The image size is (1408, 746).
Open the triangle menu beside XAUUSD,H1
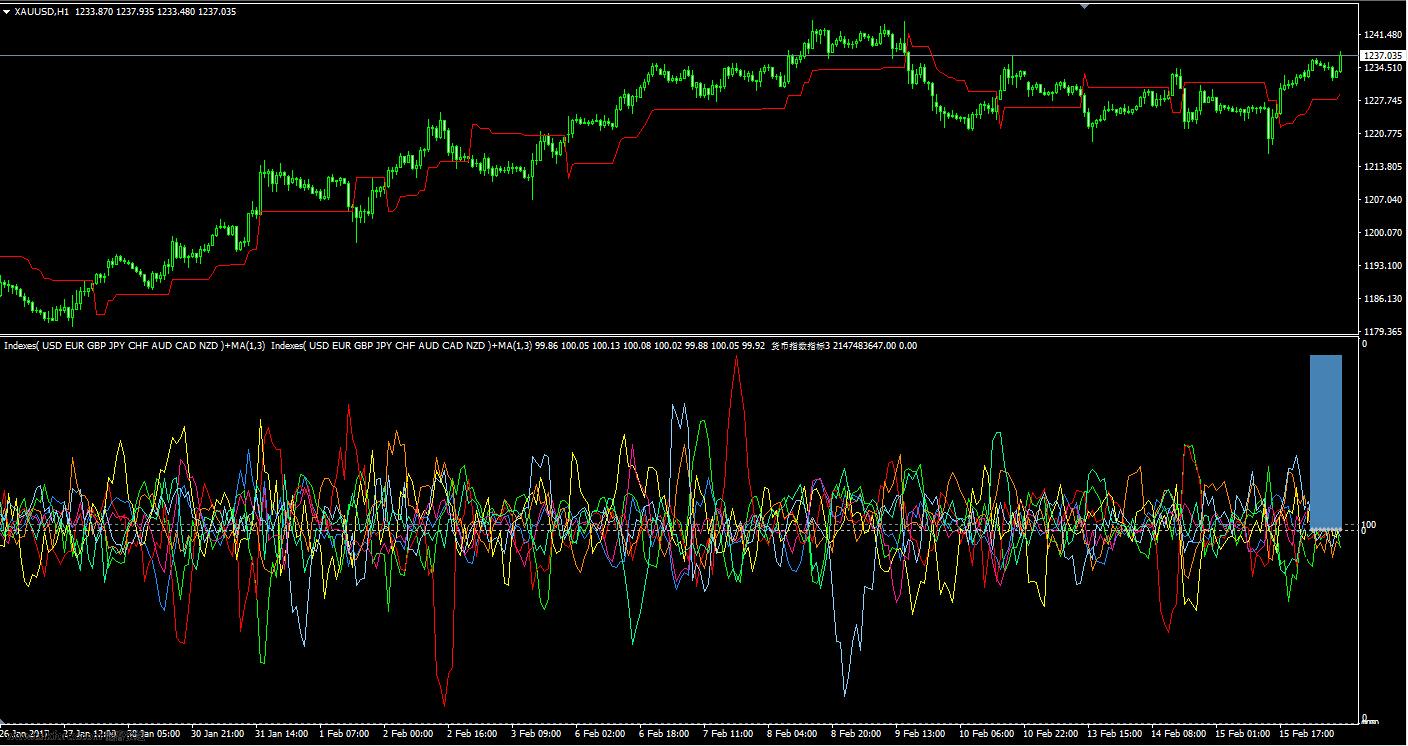point(6,12)
